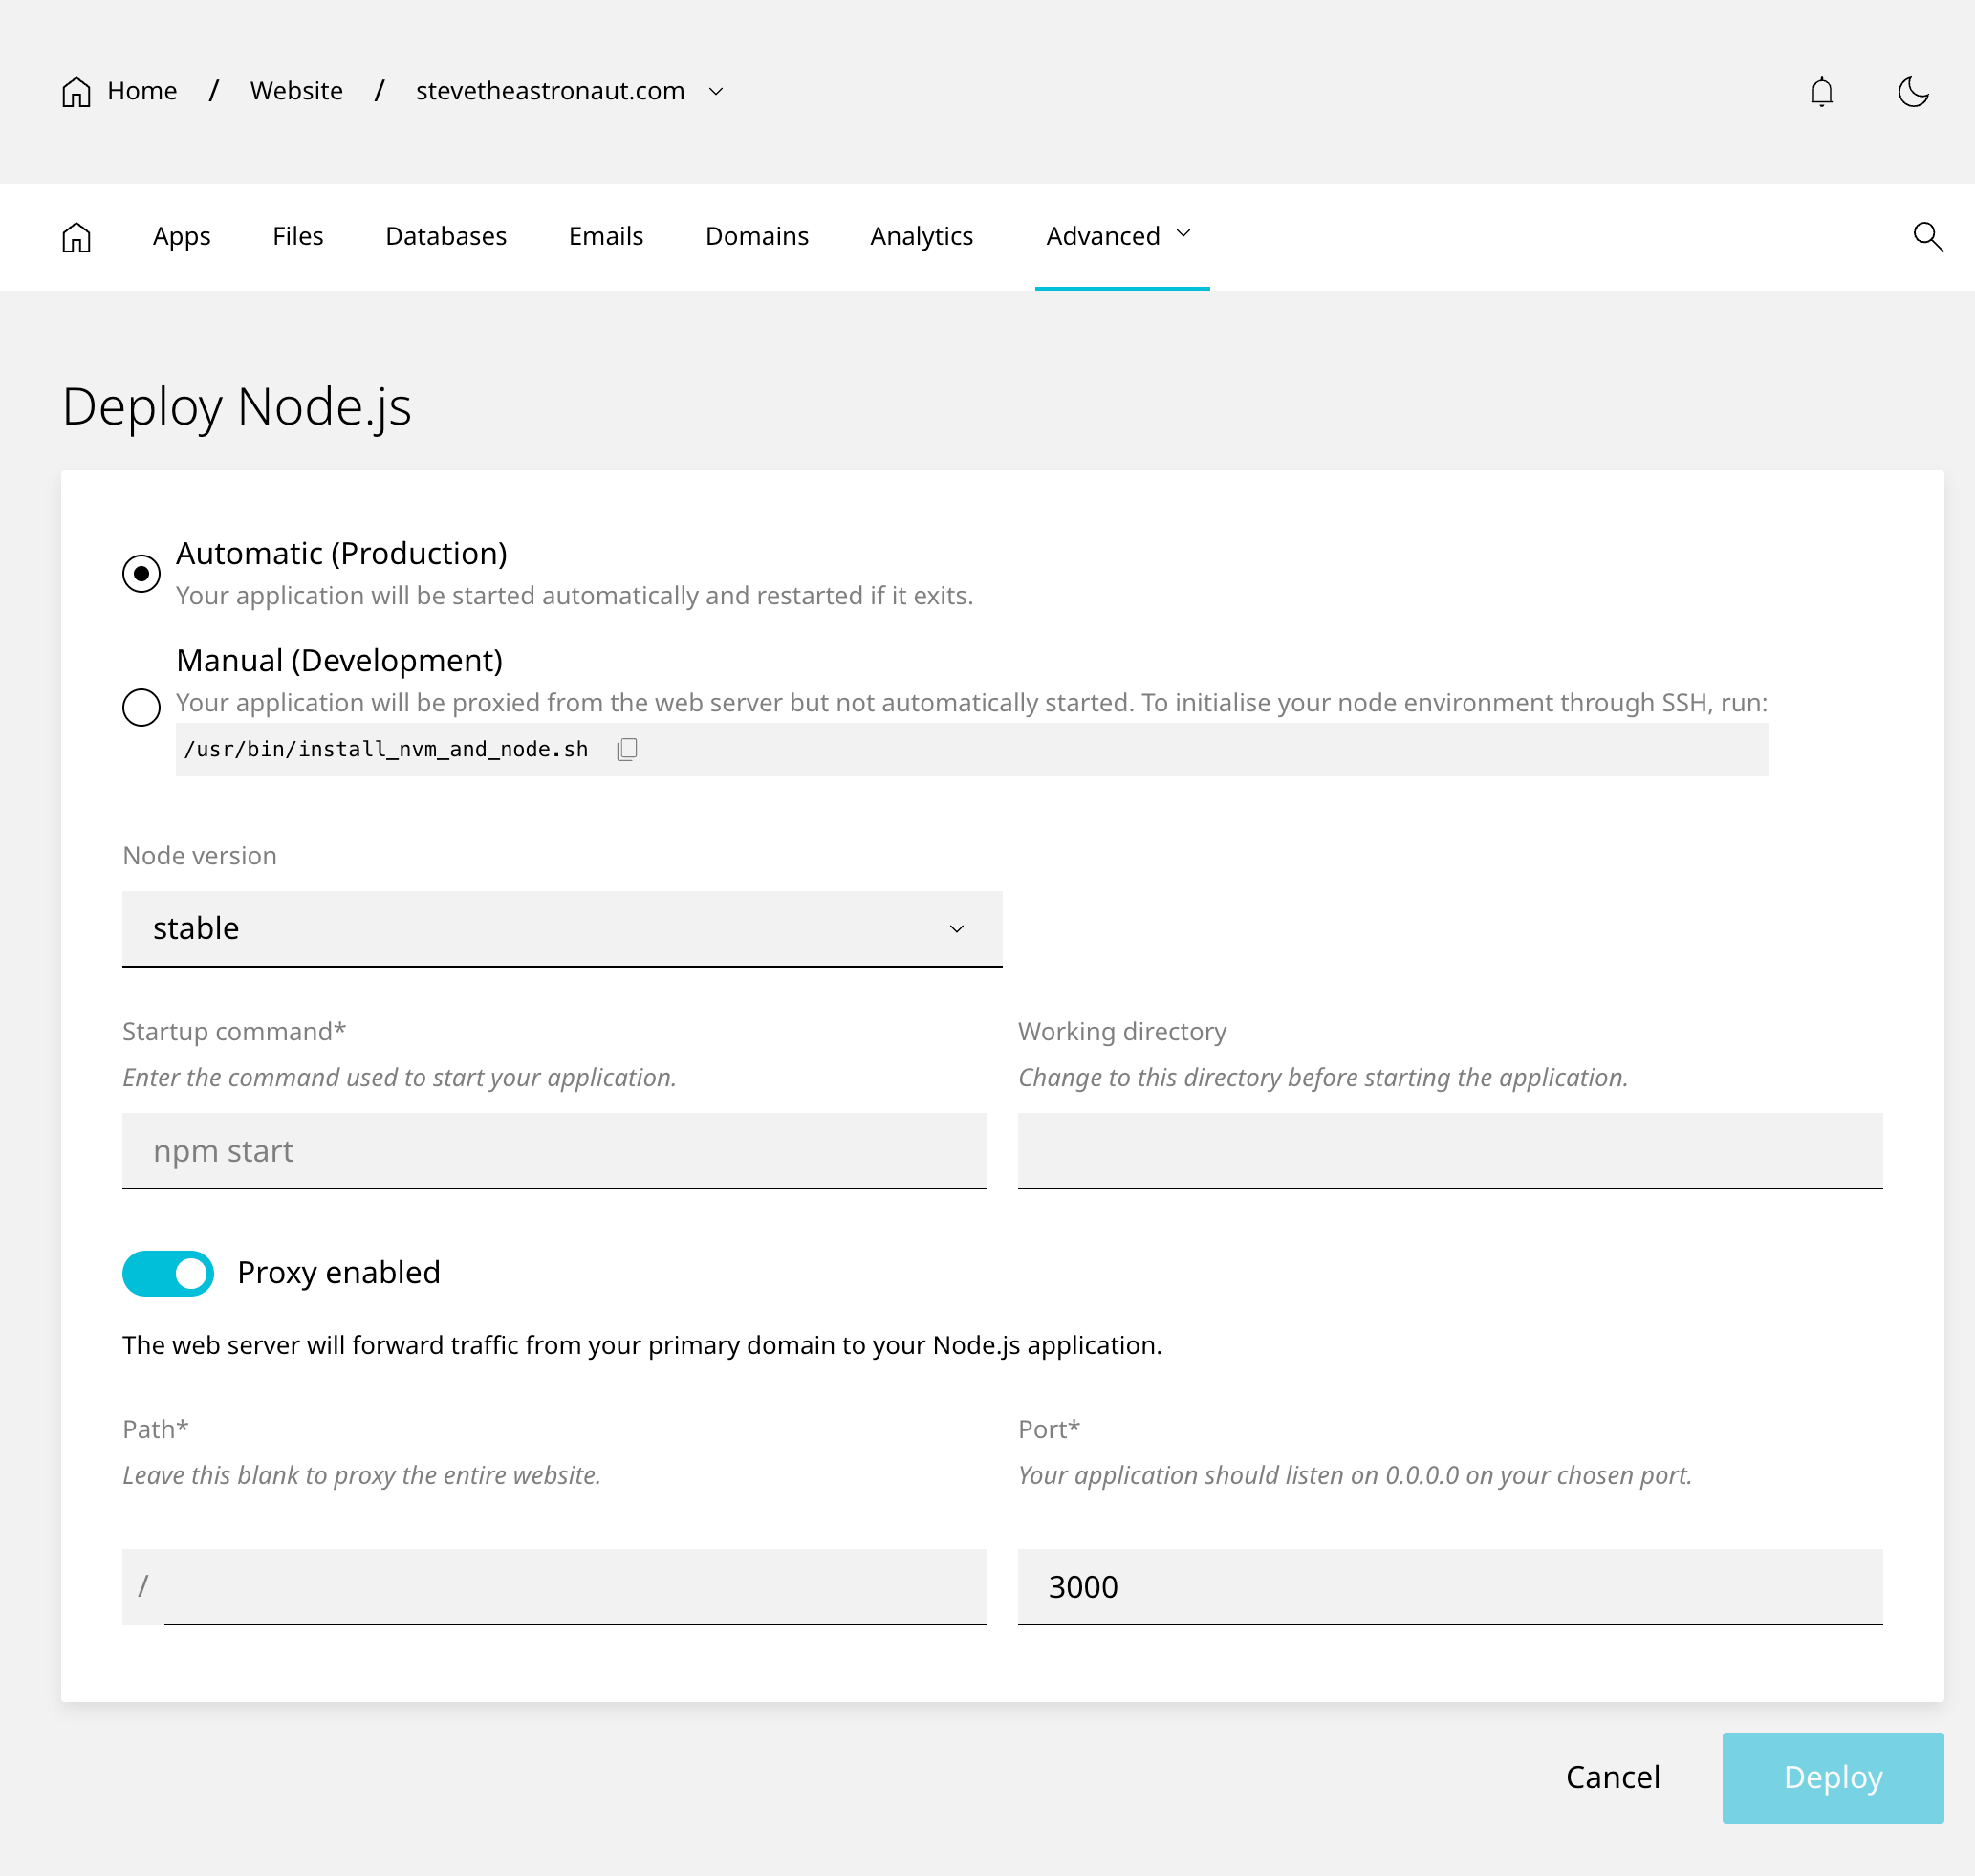Screen dimensions: 1975x1876
Task: Open the Files tab
Action: click(298, 237)
